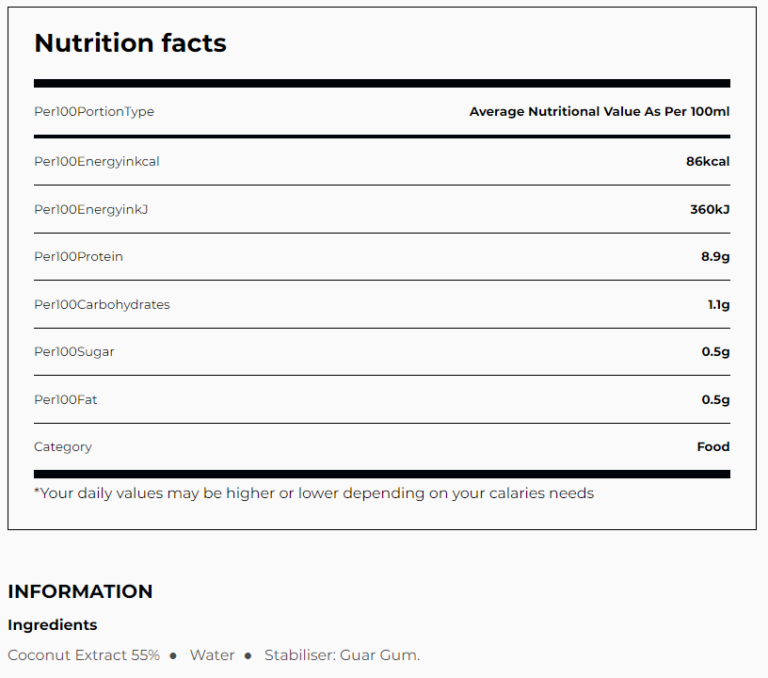
Task: Select the Per100Protein row label
Action: point(79,257)
